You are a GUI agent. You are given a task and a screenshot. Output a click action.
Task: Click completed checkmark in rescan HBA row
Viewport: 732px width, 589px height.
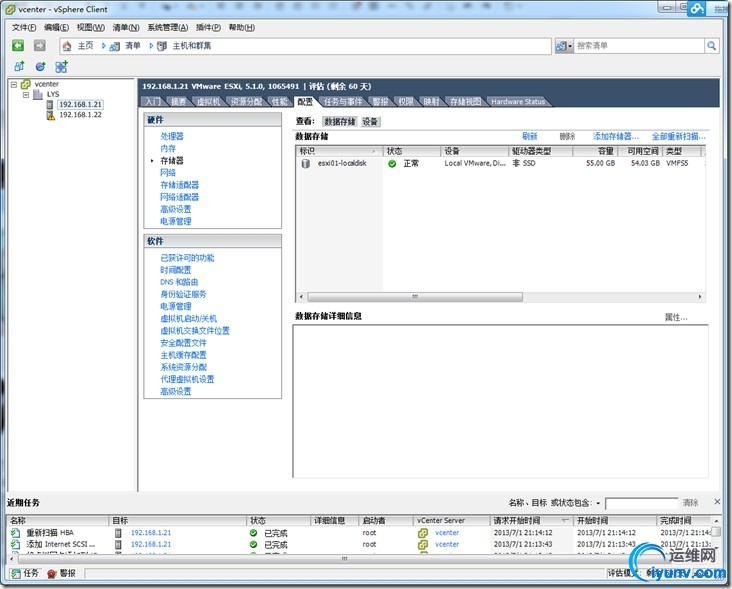point(253,533)
